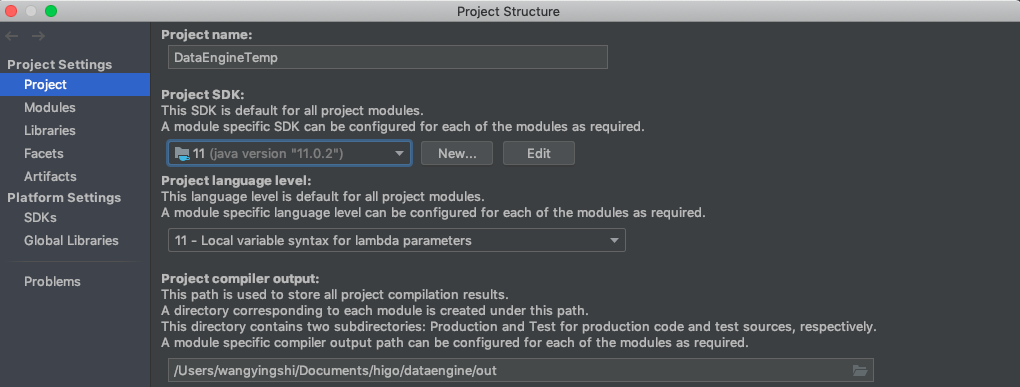Browse for compiler output folder icon
The width and height of the screenshot is (1020, 387).
860,371
